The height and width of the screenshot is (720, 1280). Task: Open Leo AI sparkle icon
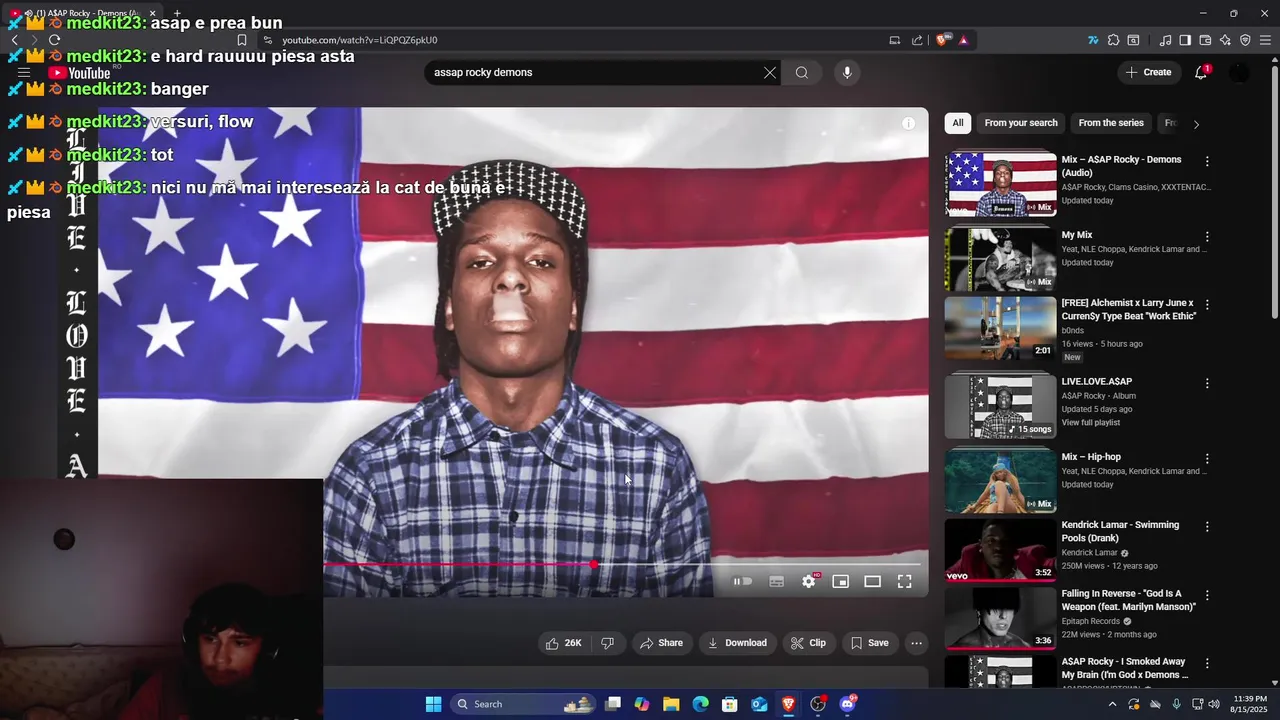pyautogui.click(x=1225, y=40)
